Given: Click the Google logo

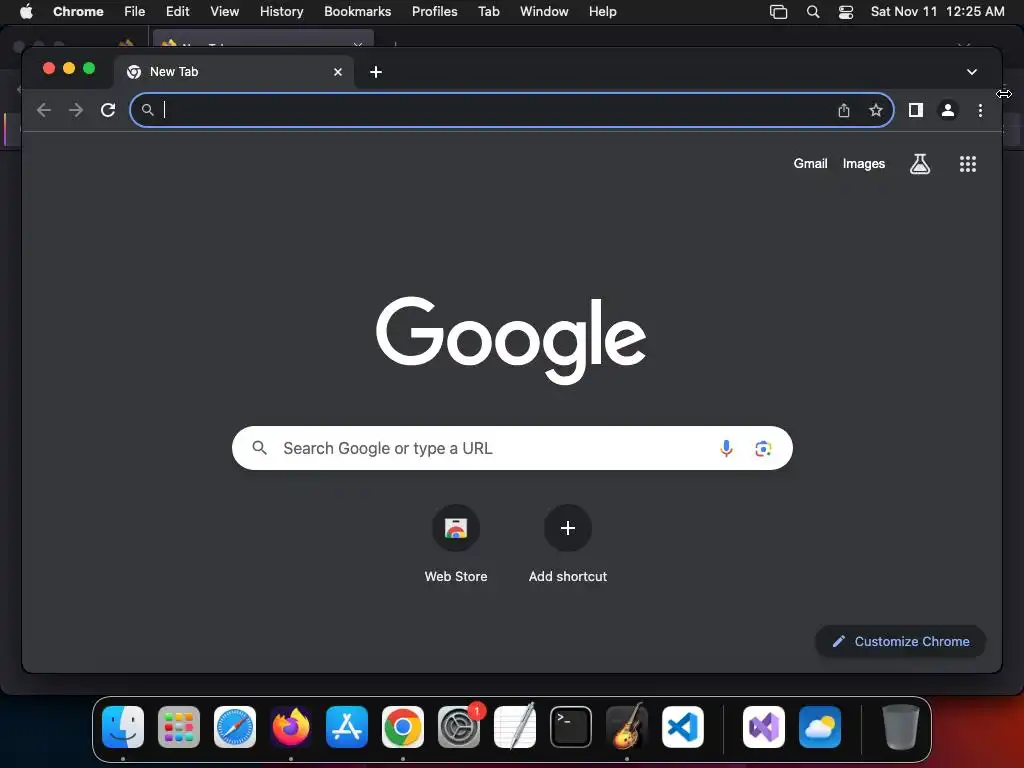Looking at the screenshot, I should pyautogui.click(x=511, y=340).
